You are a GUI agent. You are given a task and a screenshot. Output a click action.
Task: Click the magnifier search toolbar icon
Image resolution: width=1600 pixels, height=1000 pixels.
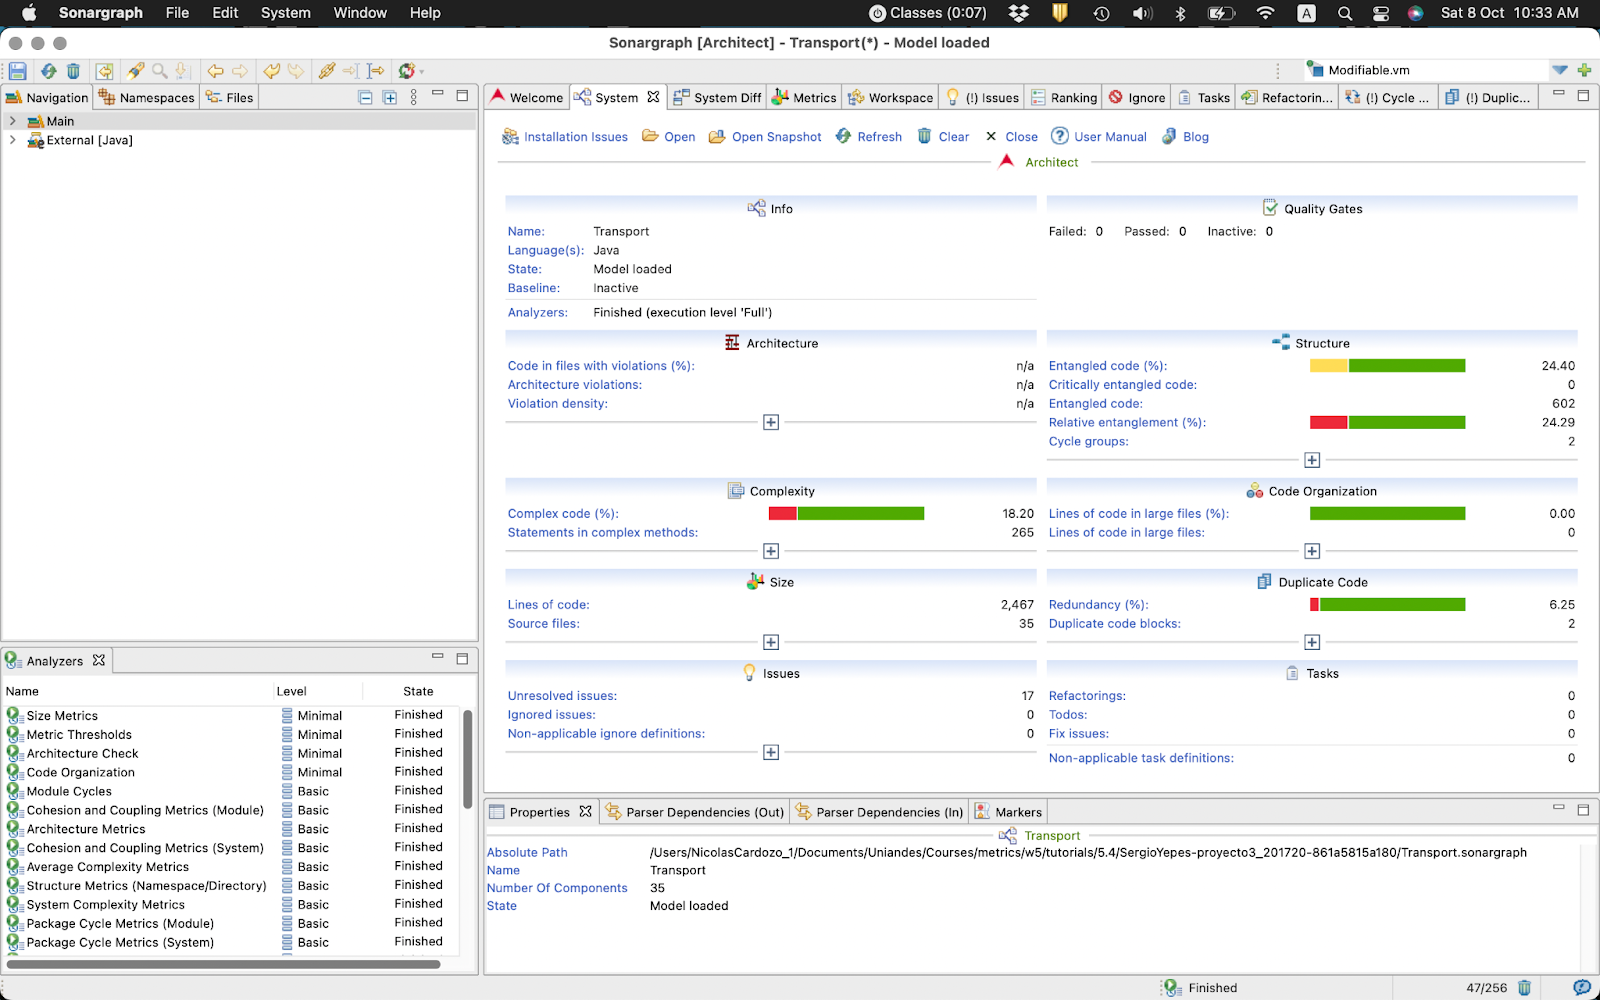coord(159,71)
